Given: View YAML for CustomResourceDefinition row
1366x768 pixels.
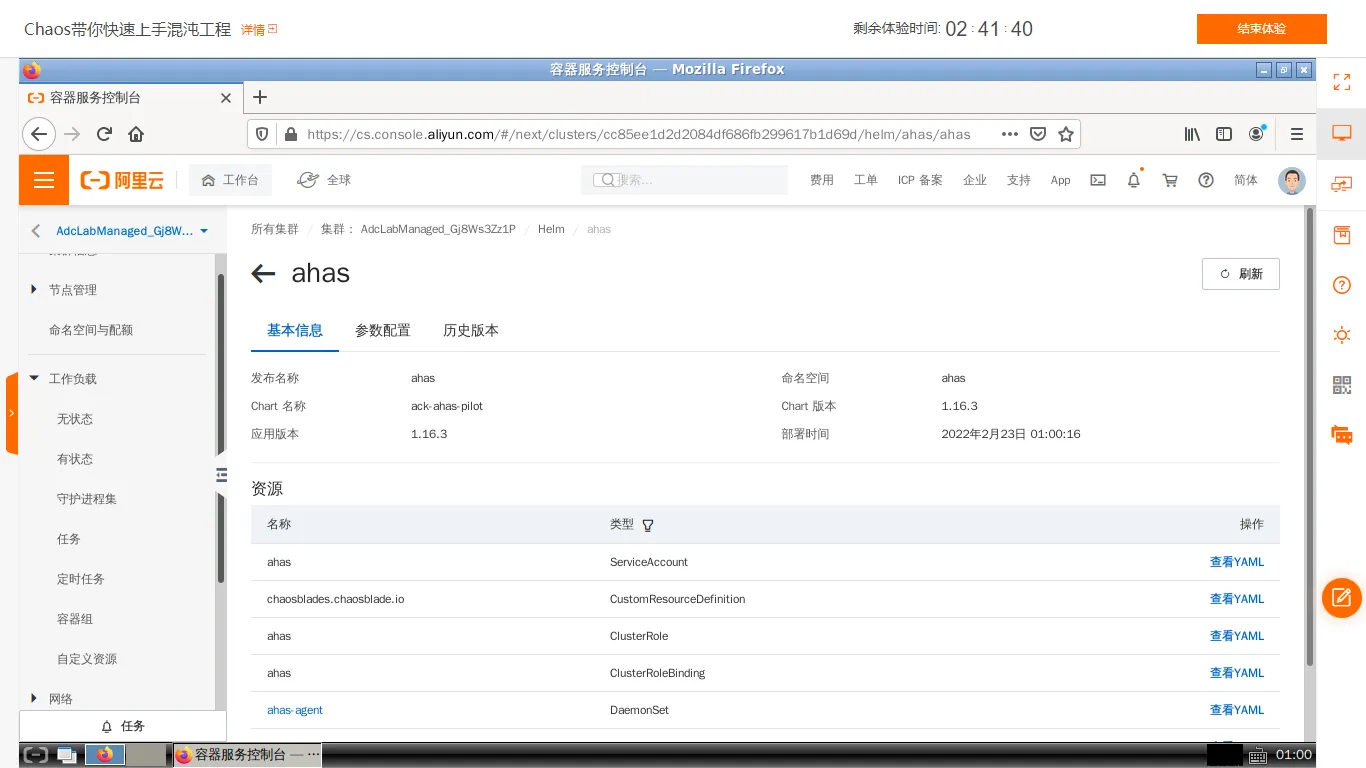Looking at the screenshot, I should pos(1237,599).
